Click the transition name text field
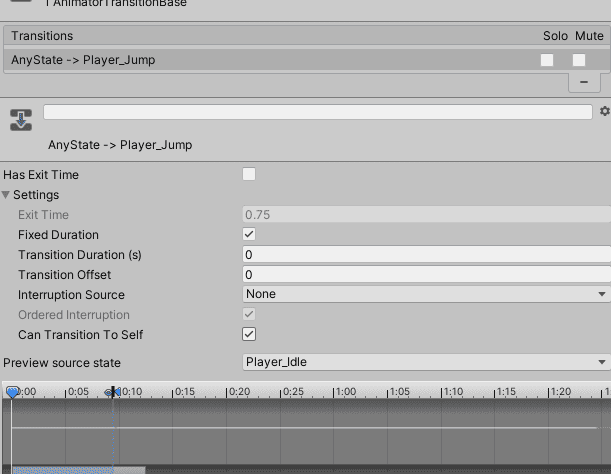This screenshot has width=611, height=474. click(320, 112)
